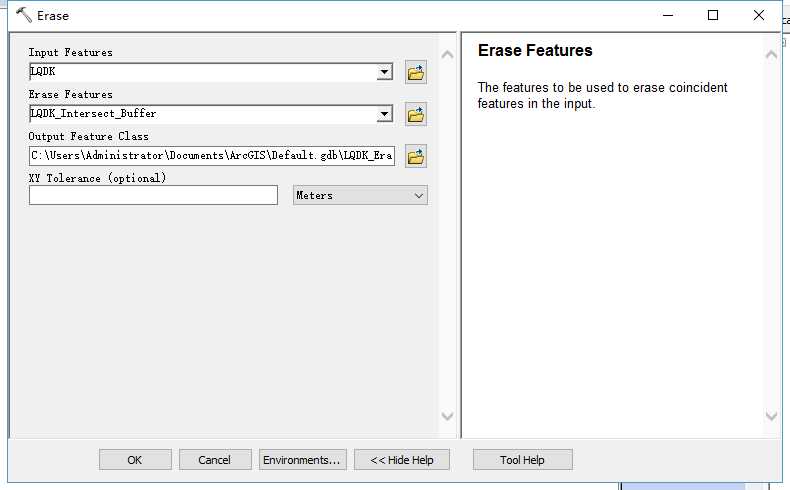Maximize the Erase dialog window
Viewport: 790px width, 490px height.
(713, 15)
